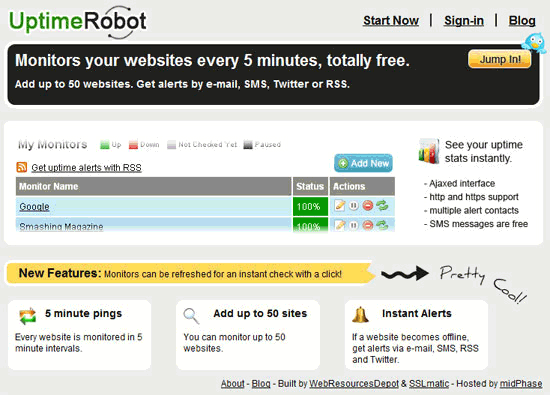
Task: Refresh the Smashing Magazine monitor
Action: click(382, 225)
